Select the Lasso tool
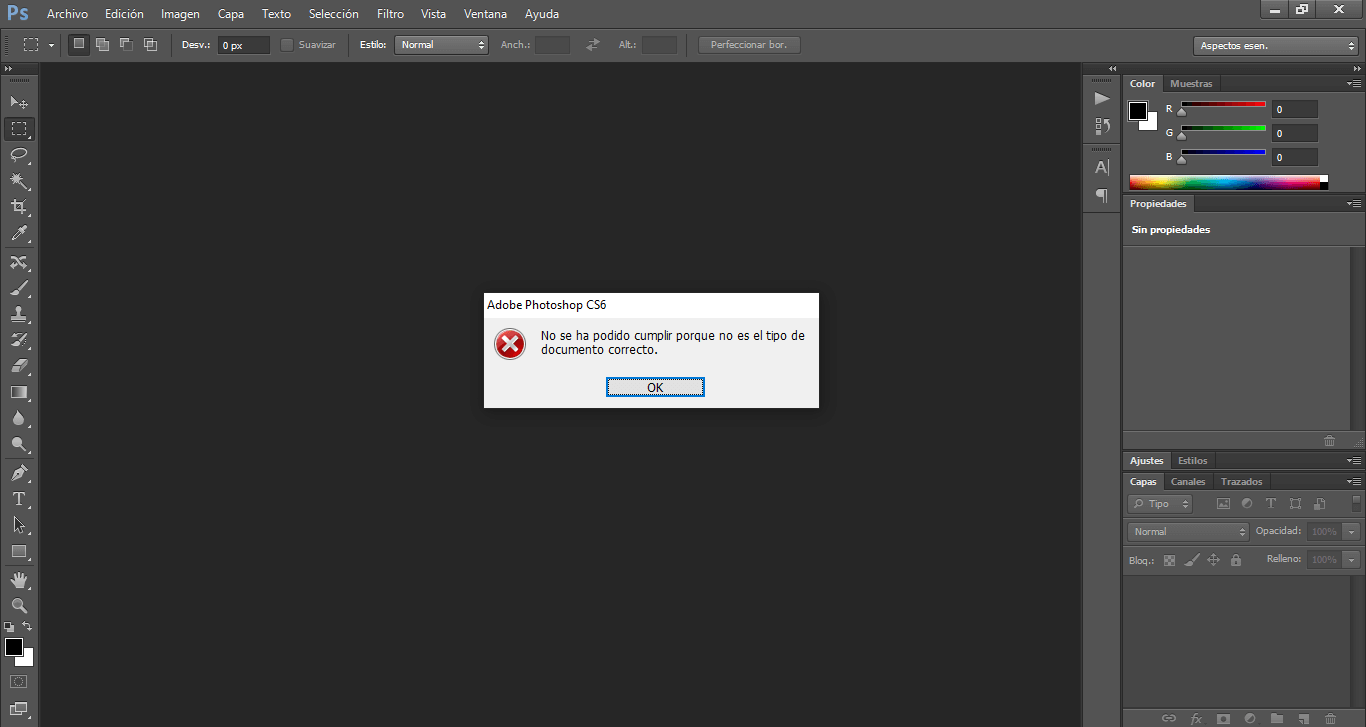 pos(19,155)
